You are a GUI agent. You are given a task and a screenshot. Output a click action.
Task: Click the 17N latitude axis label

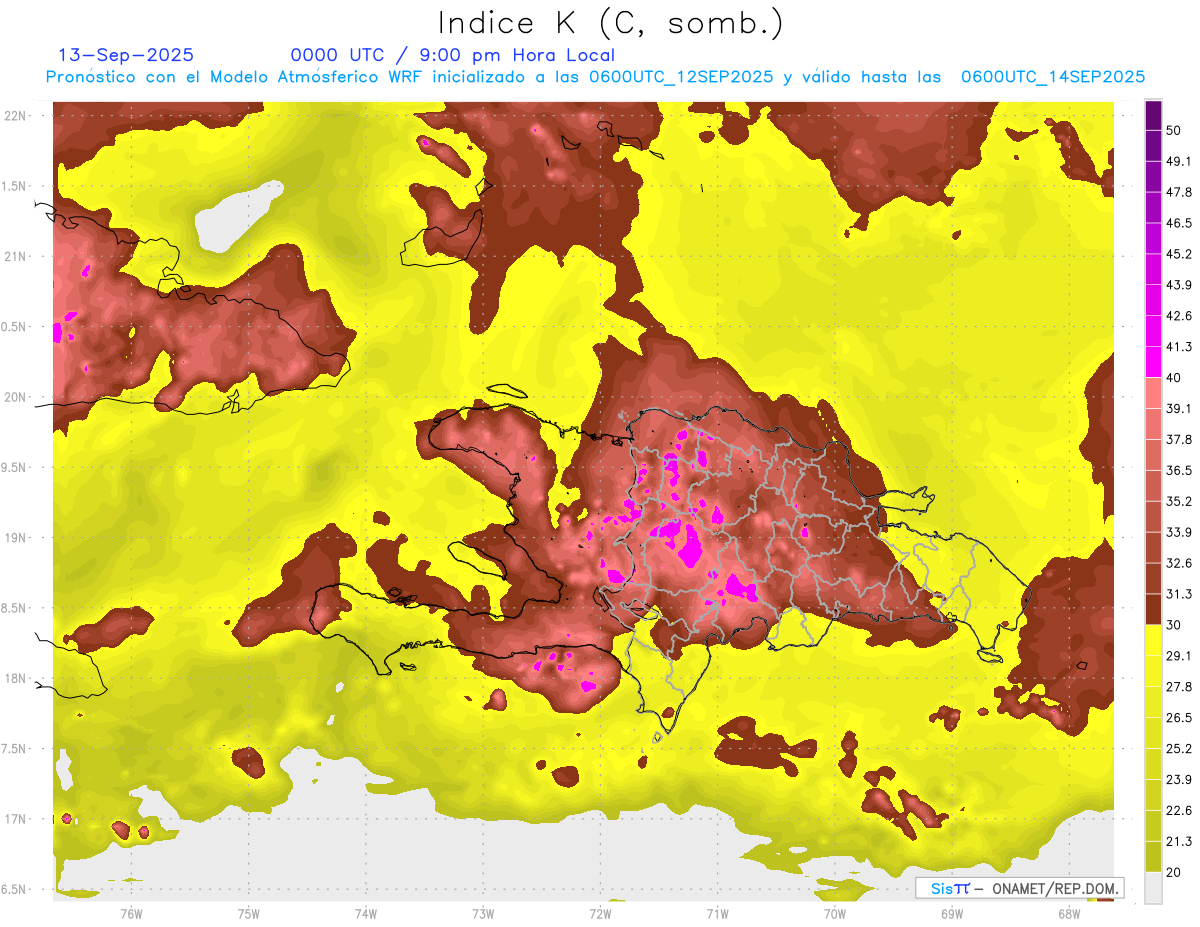coord(16,819)
